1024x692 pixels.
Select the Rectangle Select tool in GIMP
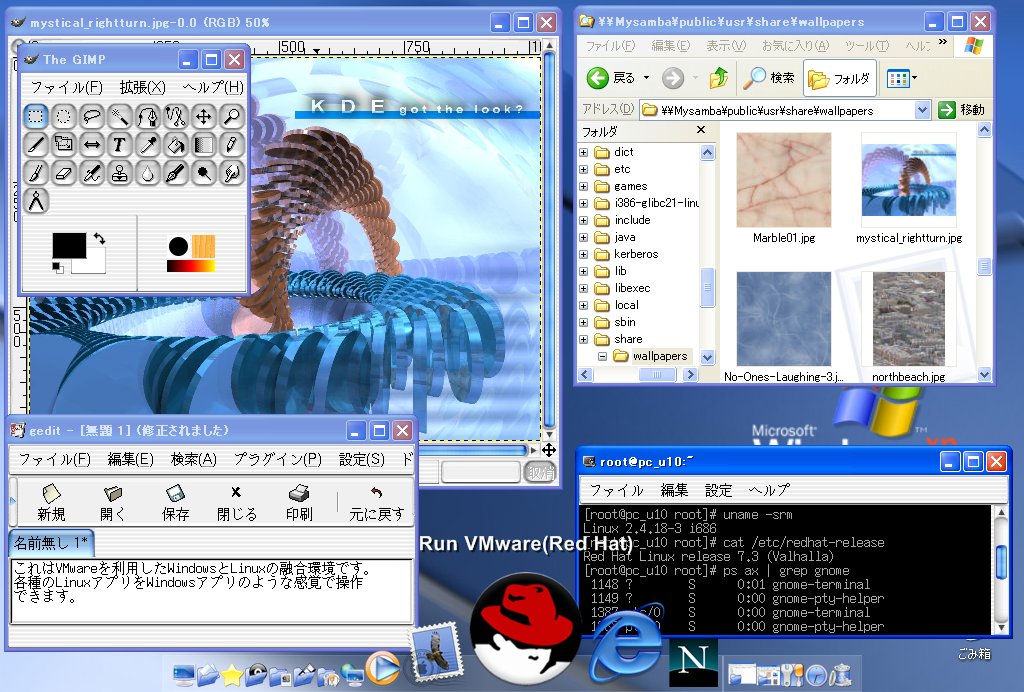click(x=35, y=117)
